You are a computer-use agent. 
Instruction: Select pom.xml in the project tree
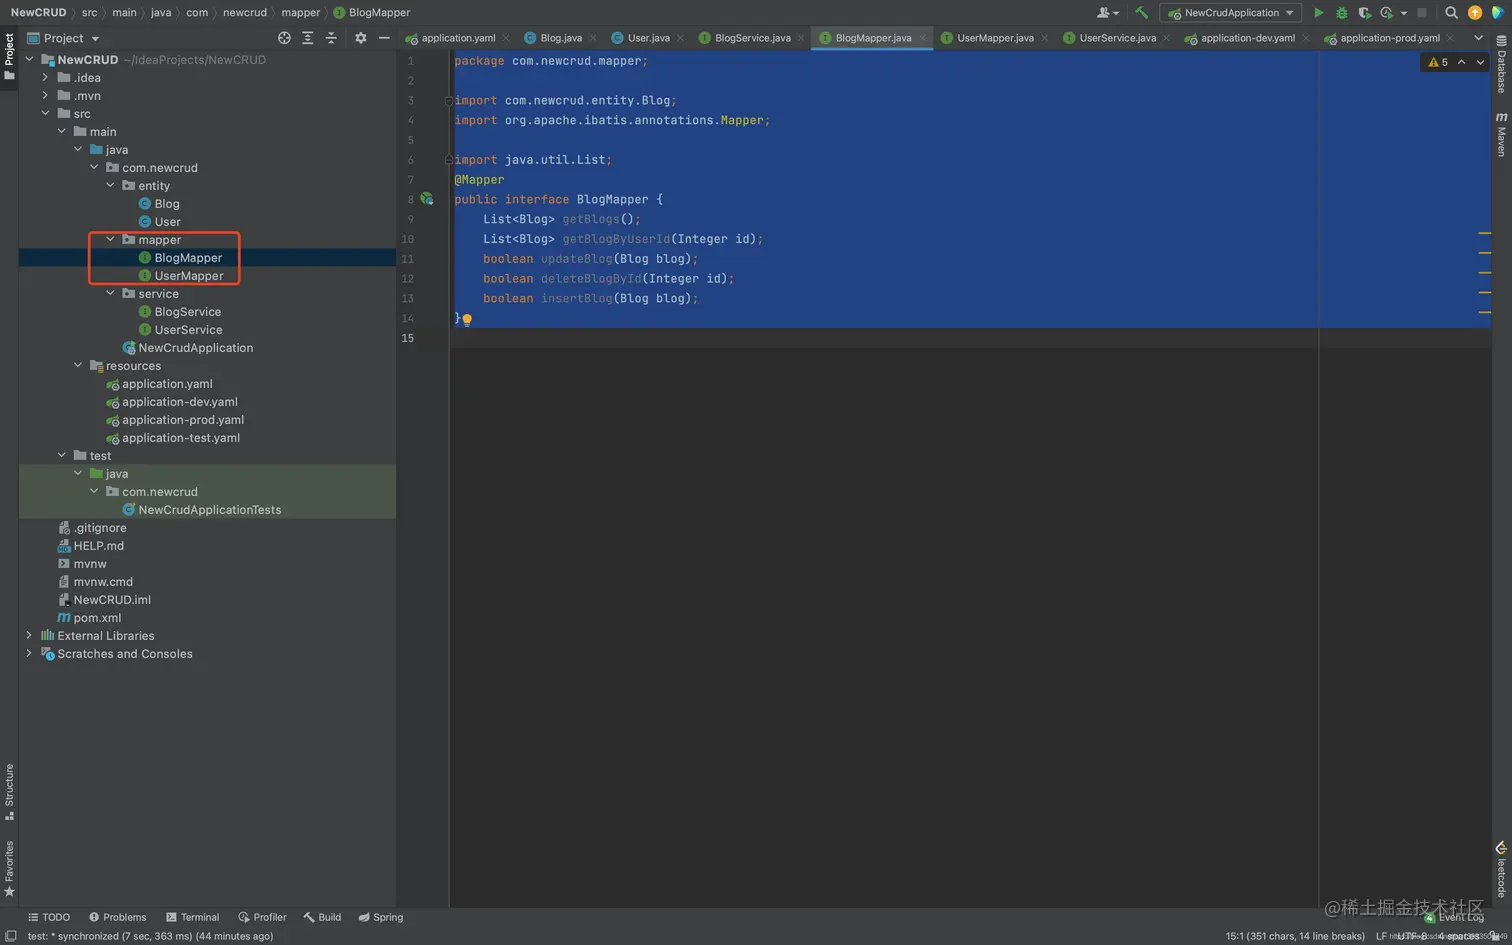pos(97,618)
